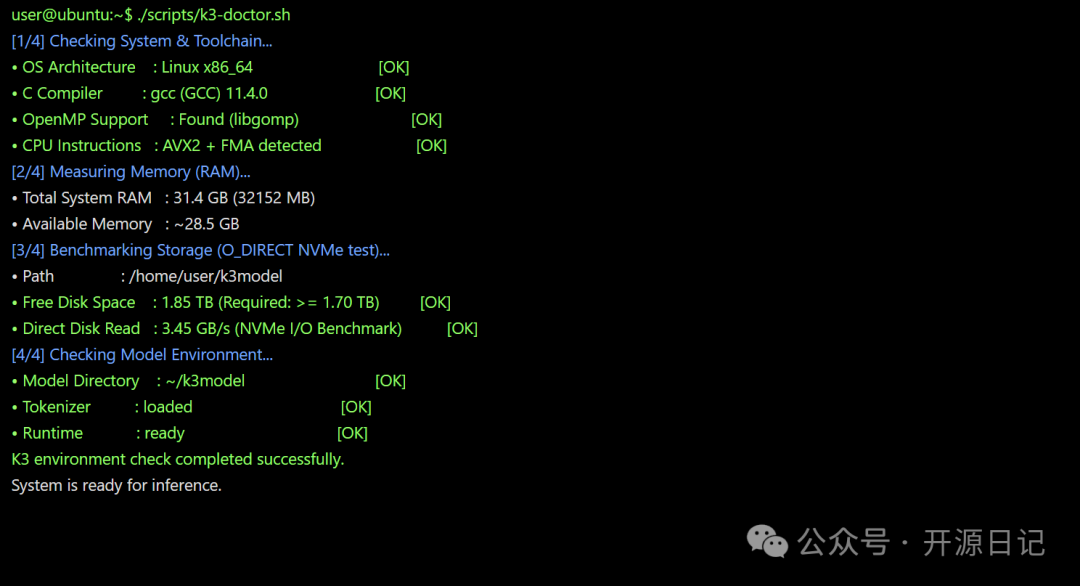Select the Measuring Memory (RAM) heading
The width and height of the screenshot is (1080, 586).
131,171
